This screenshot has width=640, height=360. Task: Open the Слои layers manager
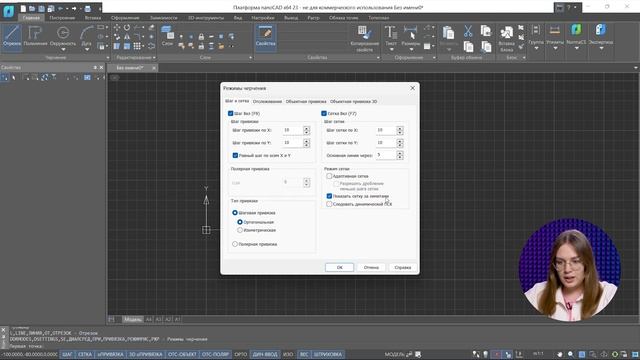pos(167,36)
